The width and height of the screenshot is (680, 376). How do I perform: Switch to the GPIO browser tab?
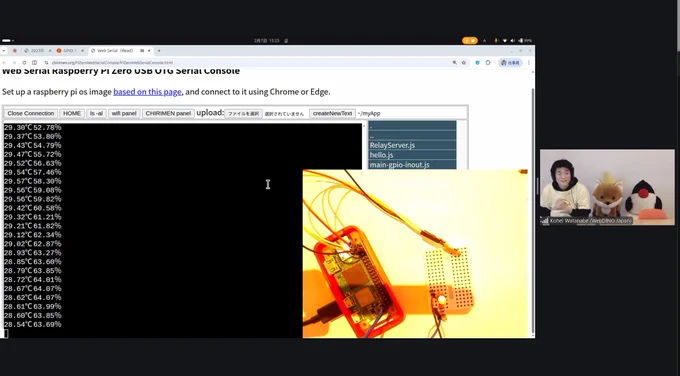69,51
